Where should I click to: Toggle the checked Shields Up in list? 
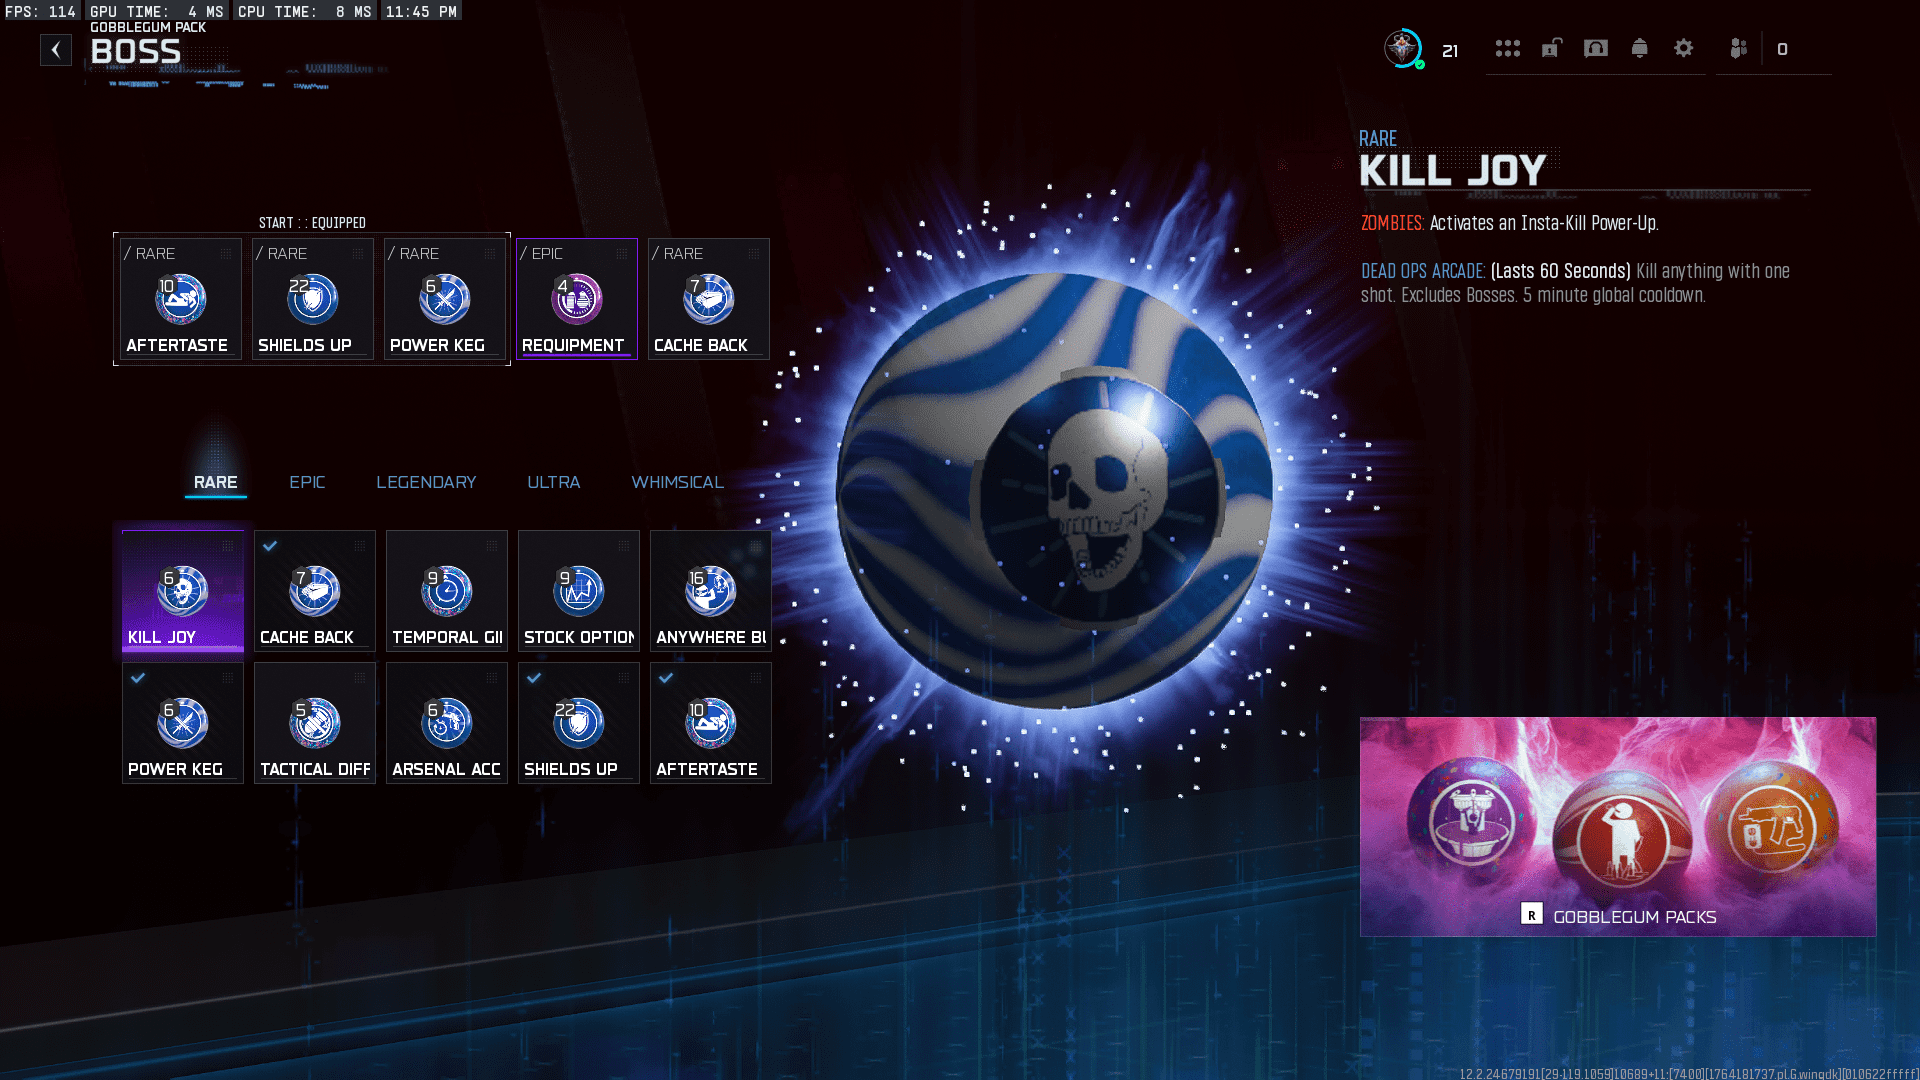click(x=578, y=723)
